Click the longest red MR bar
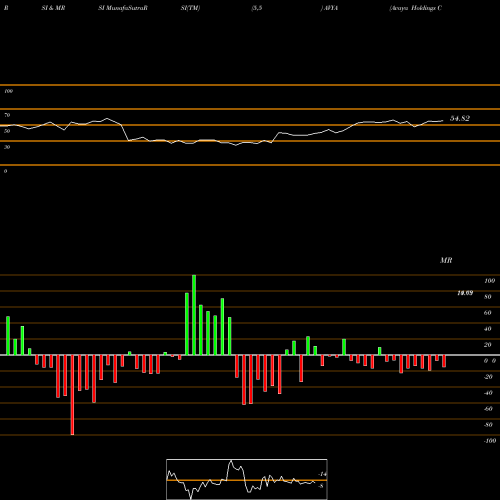 [72, 395]
